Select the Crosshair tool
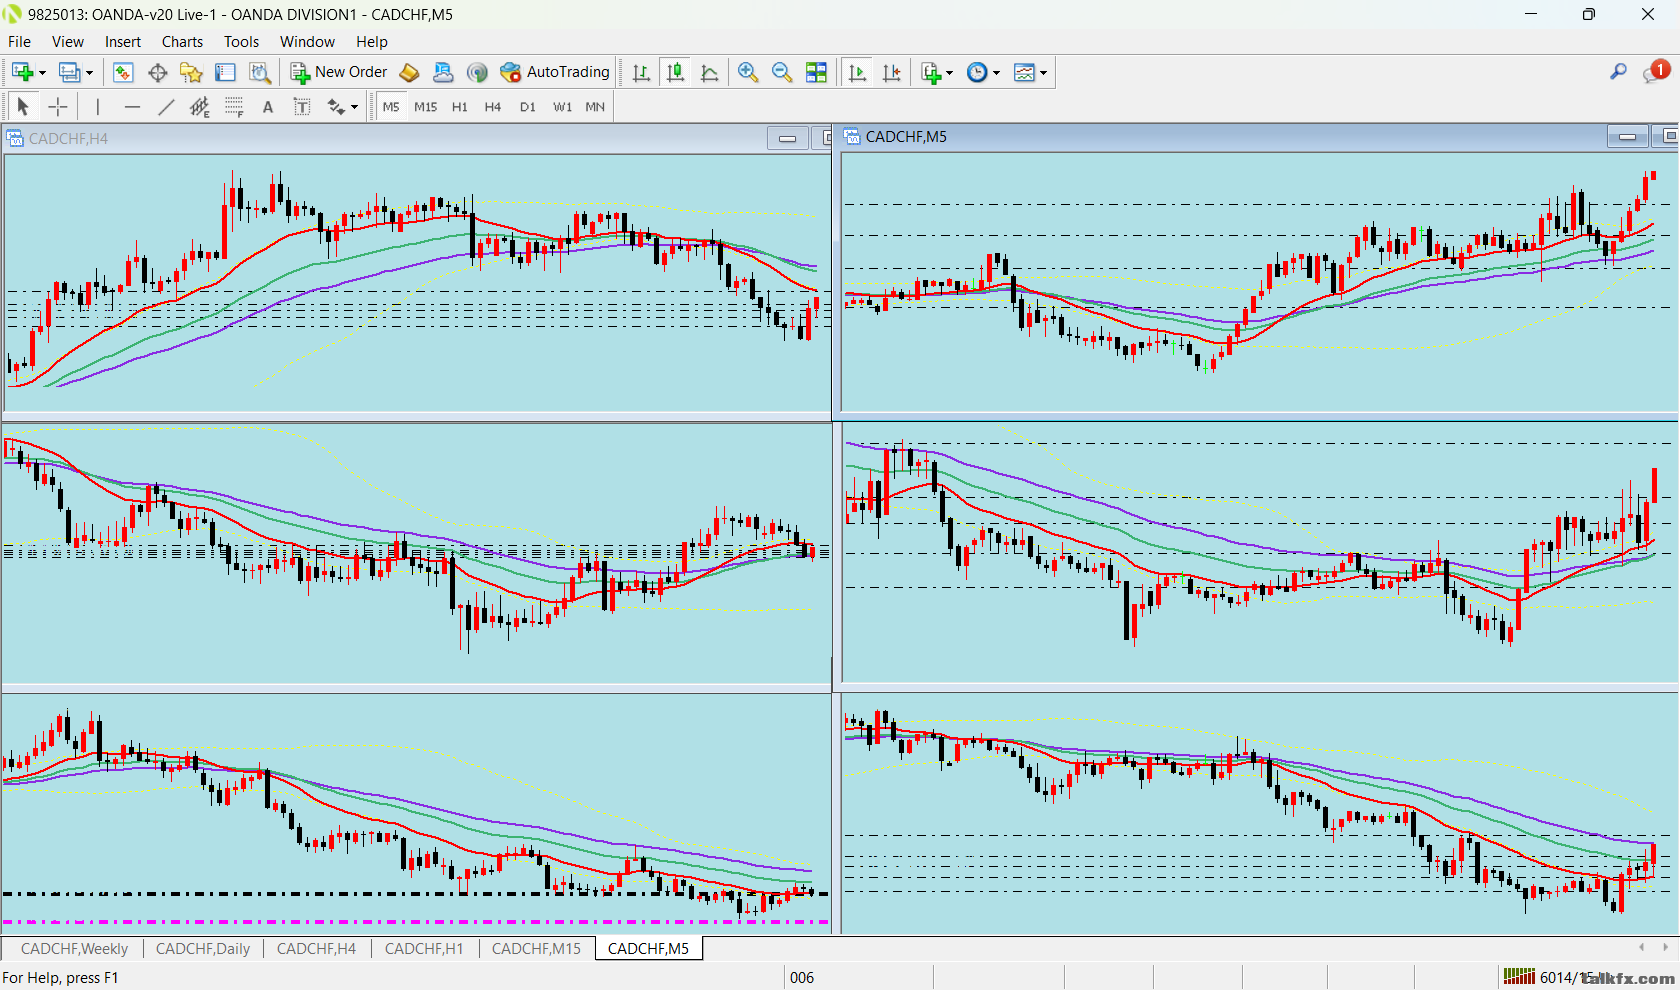Screen dimensions: 1680x990 click(58, 107)
